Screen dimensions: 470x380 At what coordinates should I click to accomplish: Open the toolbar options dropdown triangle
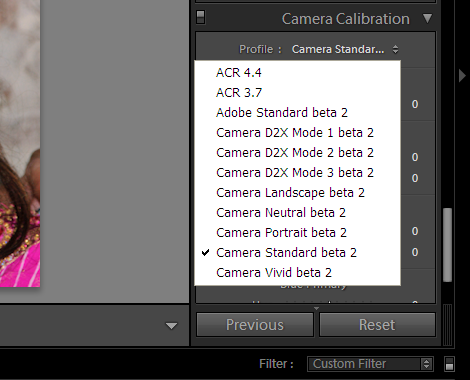(172, 326)
